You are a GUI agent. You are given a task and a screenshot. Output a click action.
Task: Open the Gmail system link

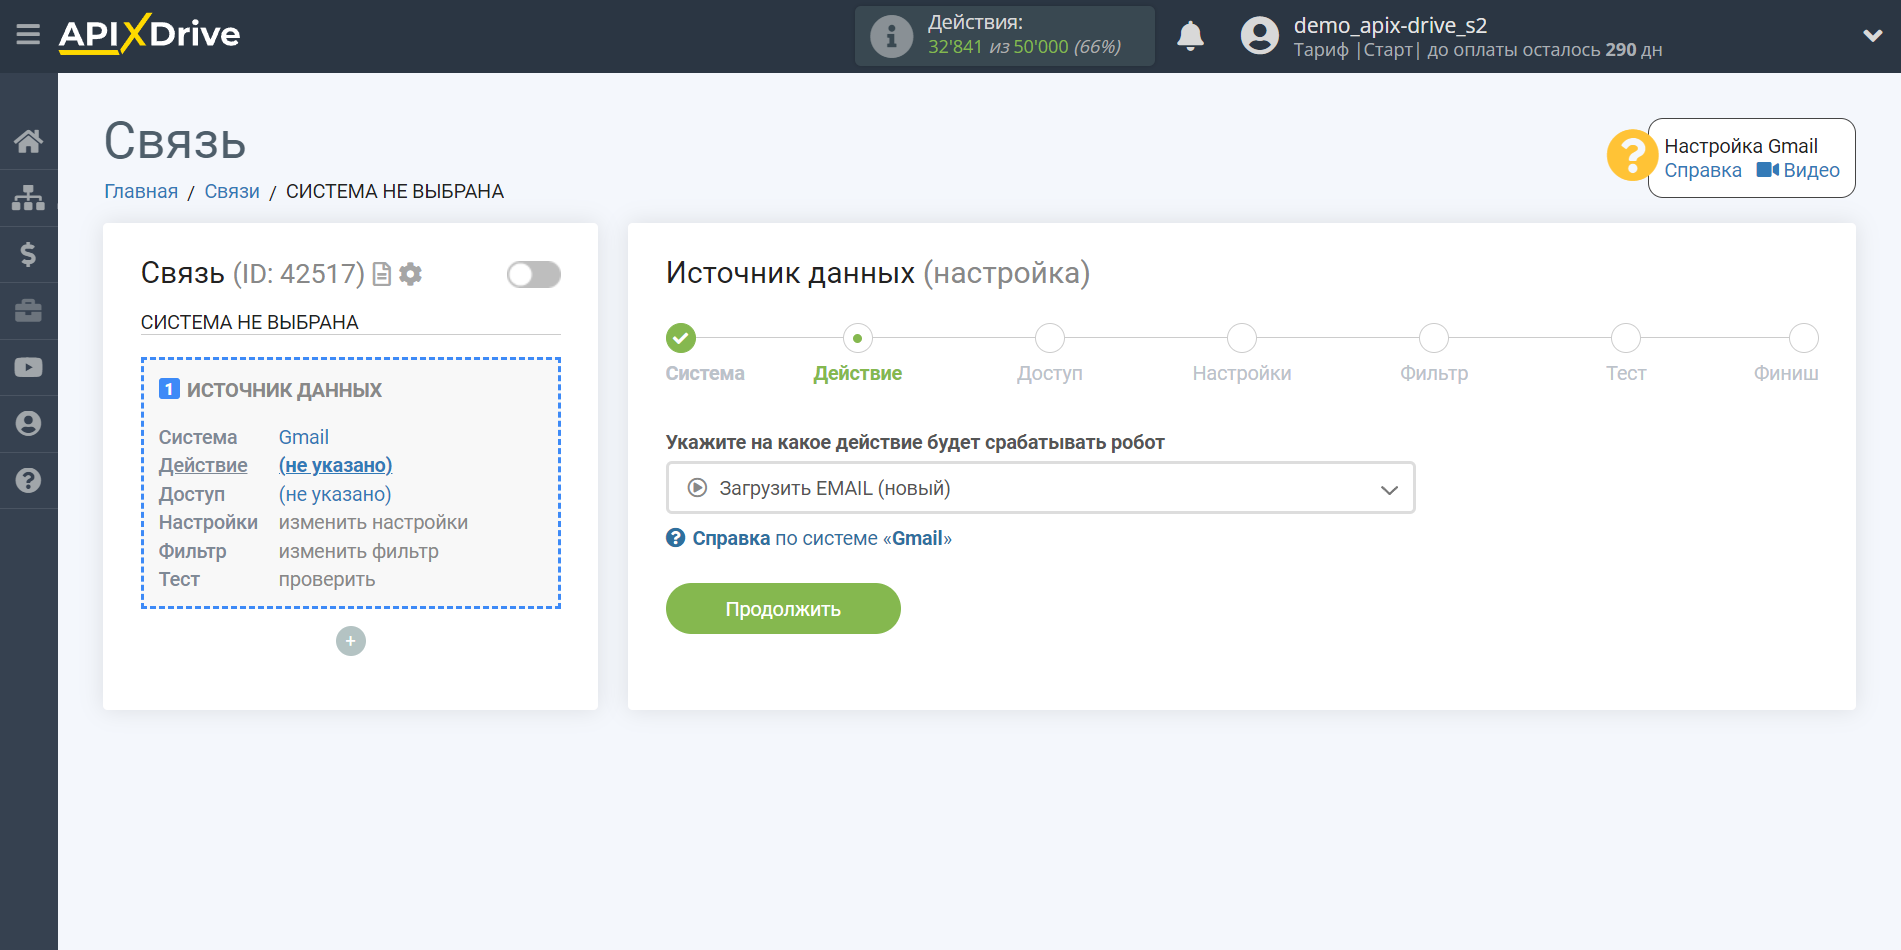coord(303,437)
